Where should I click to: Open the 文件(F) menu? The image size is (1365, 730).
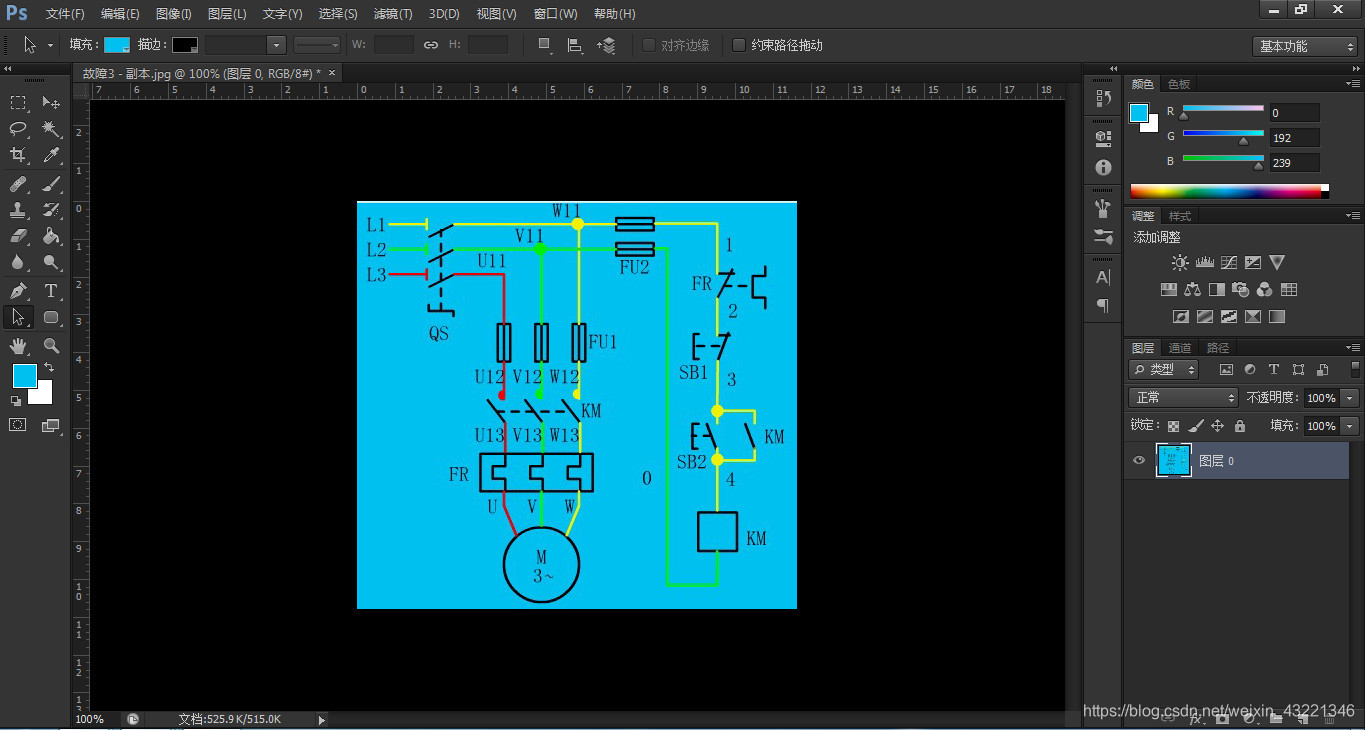click(x=65, y=14)
